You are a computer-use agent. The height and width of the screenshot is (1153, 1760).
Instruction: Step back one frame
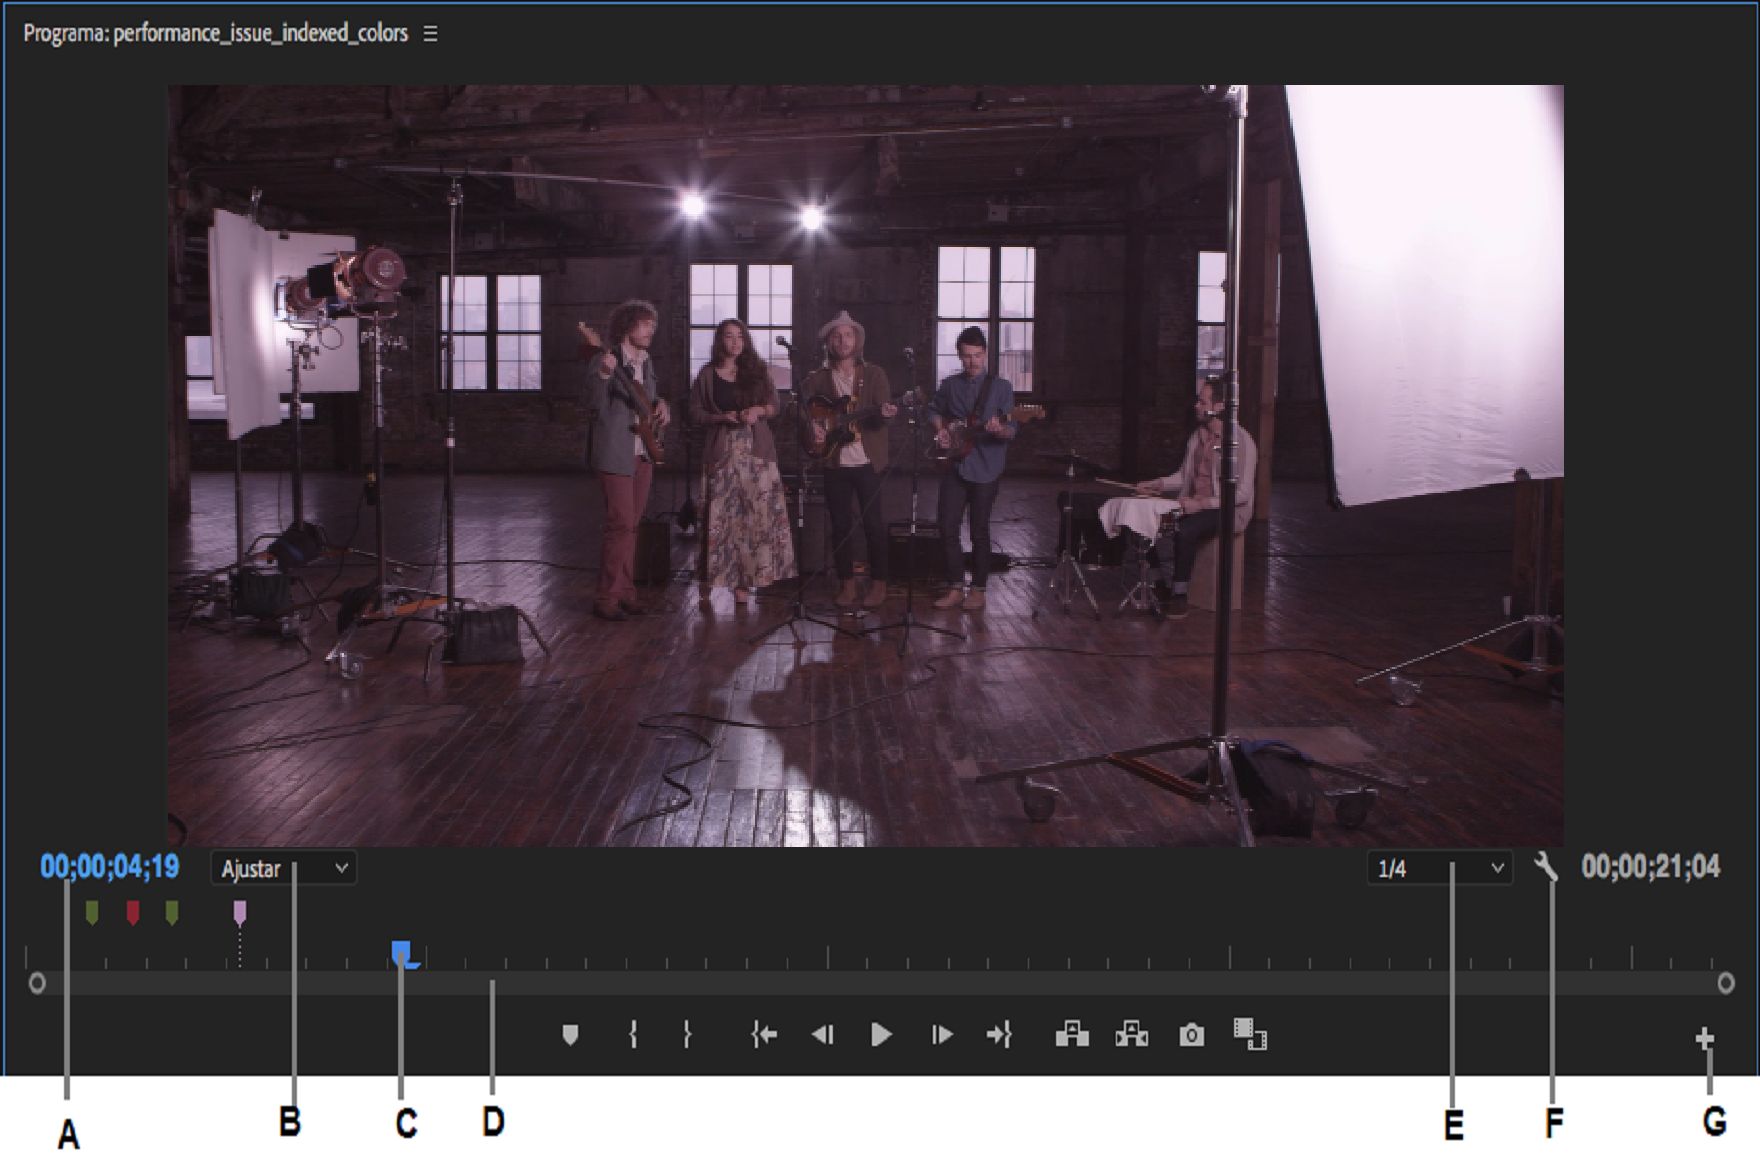tap(823, 1037)
